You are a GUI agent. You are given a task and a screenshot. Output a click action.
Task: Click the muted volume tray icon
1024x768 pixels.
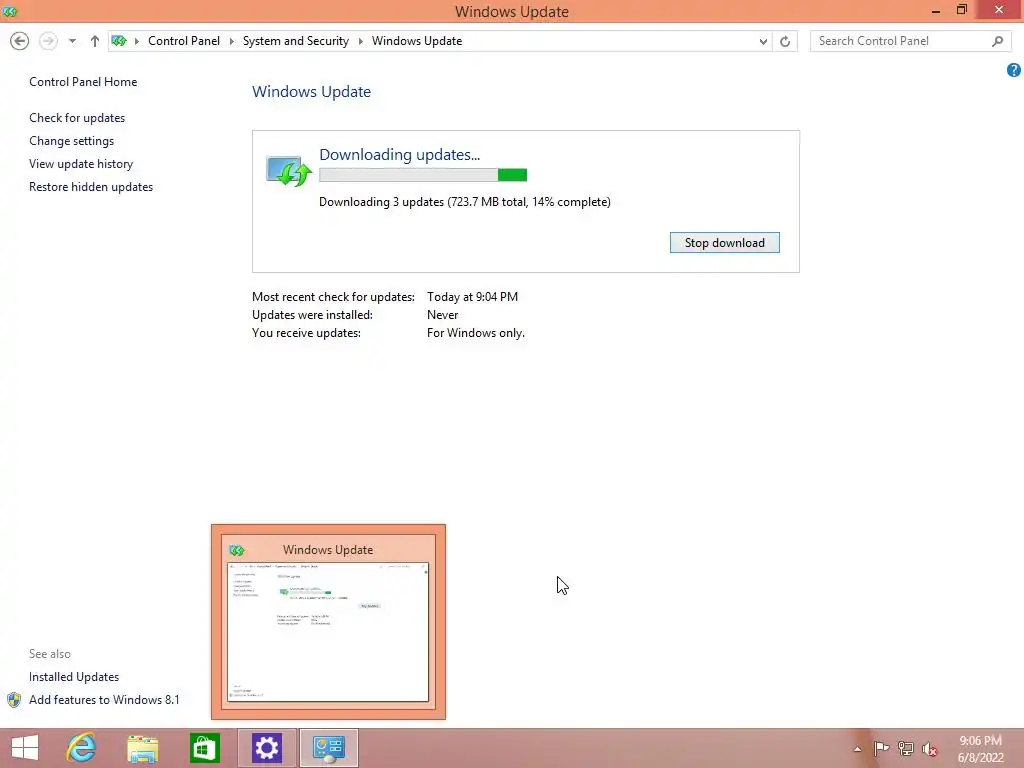coord(930,749)
